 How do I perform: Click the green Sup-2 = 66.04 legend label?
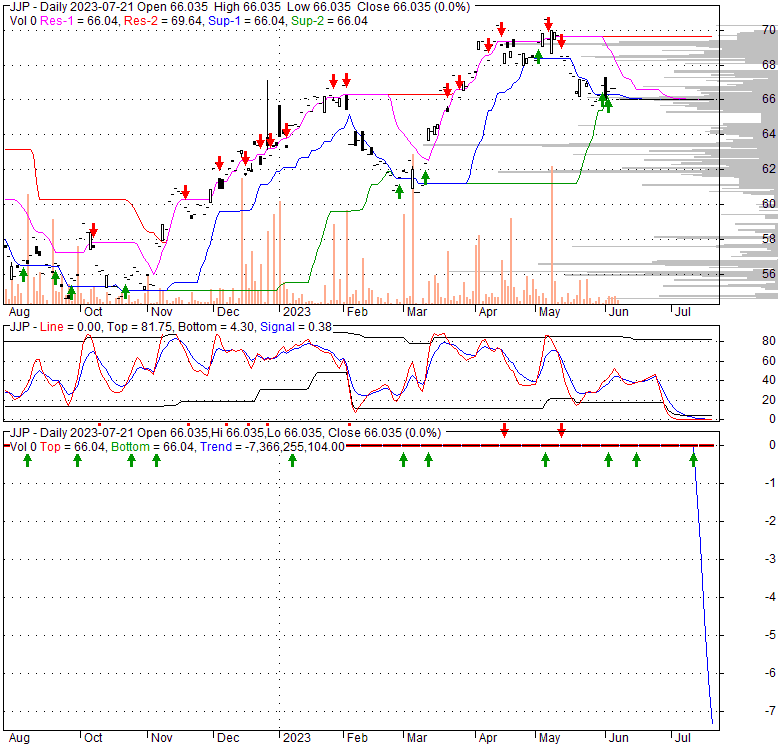329,21
